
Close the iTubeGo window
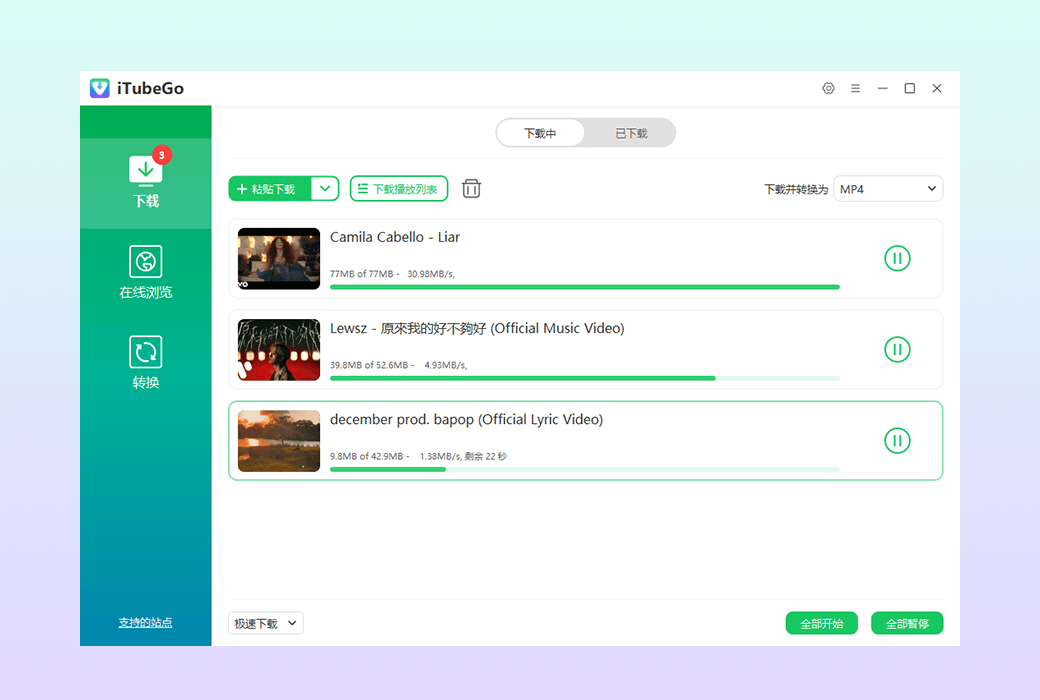[937, 88]
